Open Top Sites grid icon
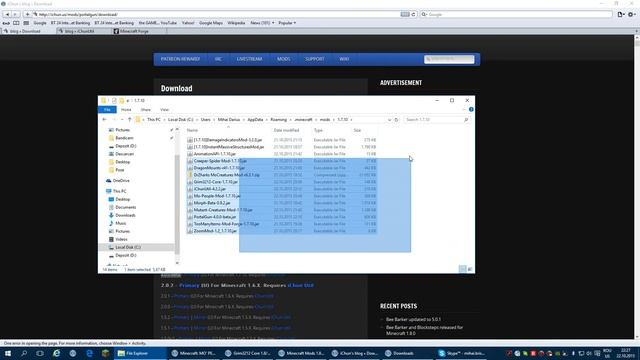The height and width of the screenshot is (360, 640). [26, 23]
